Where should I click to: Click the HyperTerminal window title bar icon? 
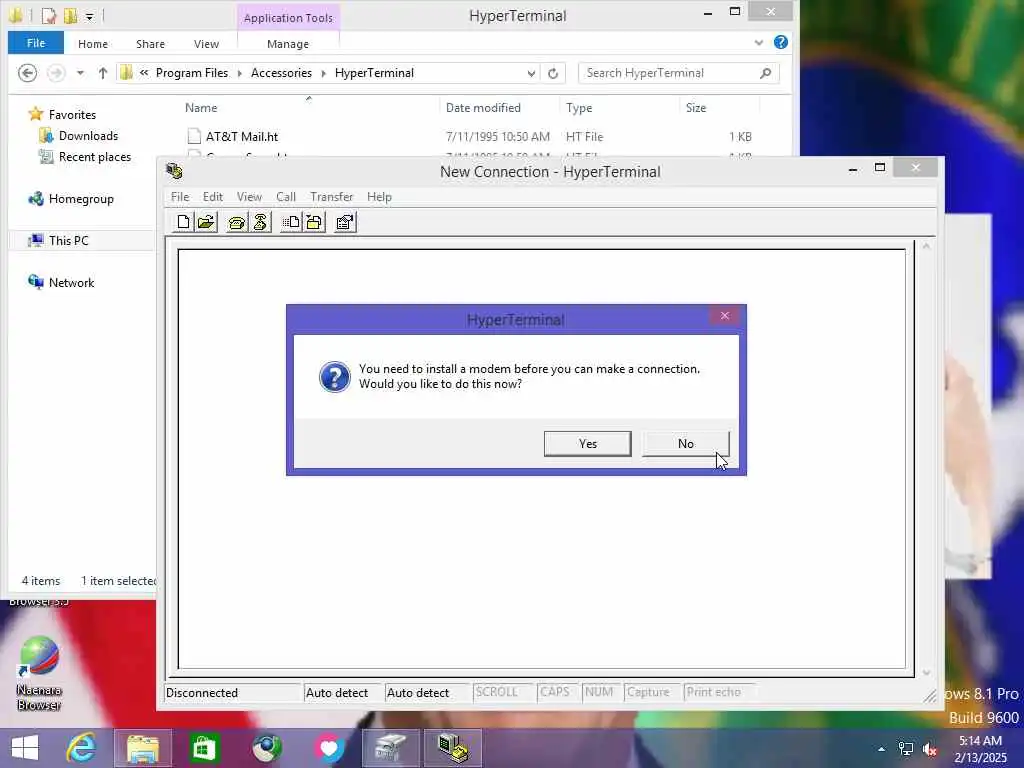coord(174,171)
